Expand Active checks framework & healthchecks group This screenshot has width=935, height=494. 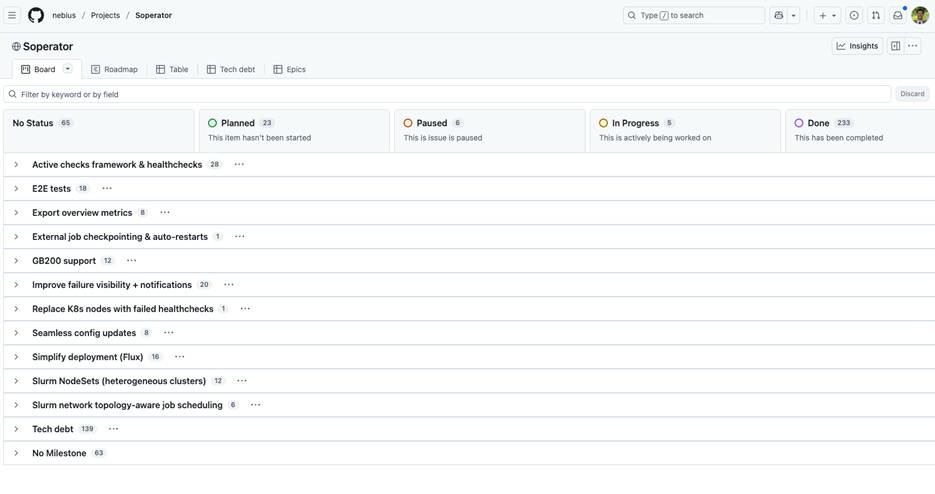click(16, 164)
